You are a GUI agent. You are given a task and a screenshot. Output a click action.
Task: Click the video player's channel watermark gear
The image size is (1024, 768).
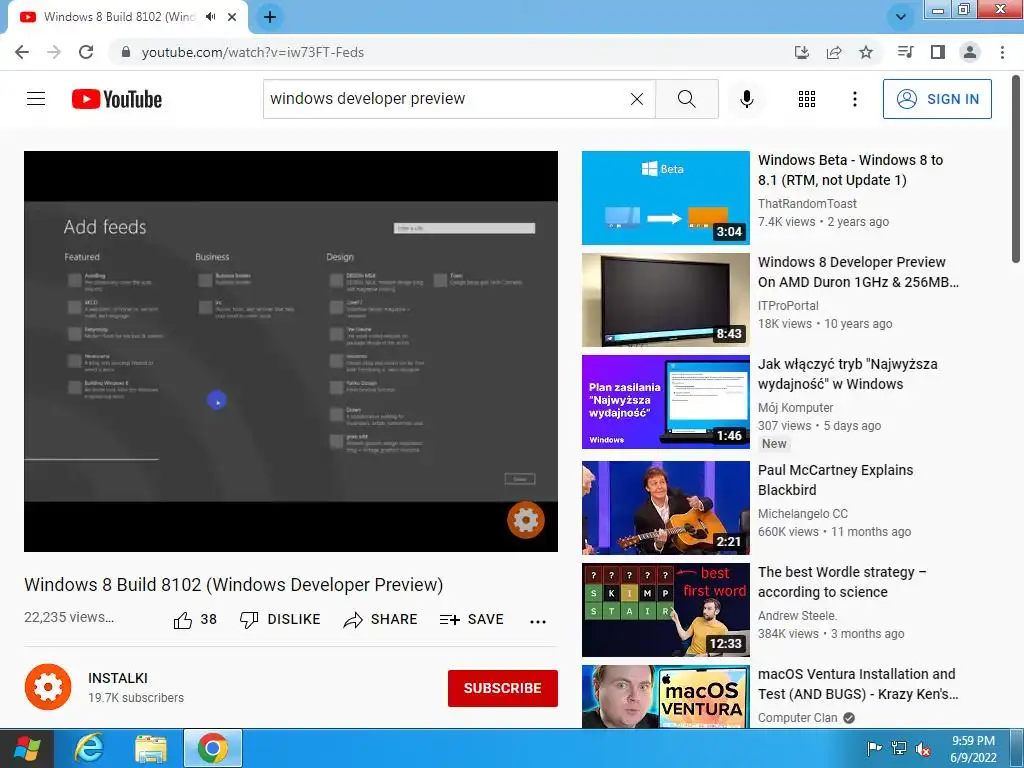click(x=526, y=520)
